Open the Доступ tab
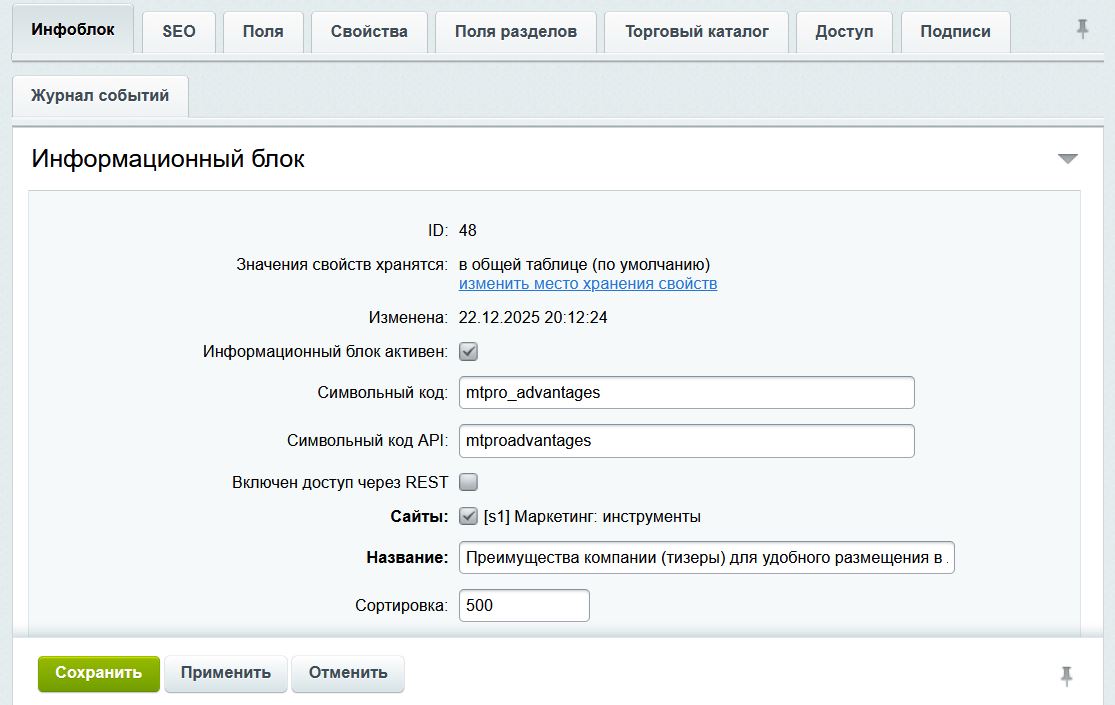 [844, 32]
